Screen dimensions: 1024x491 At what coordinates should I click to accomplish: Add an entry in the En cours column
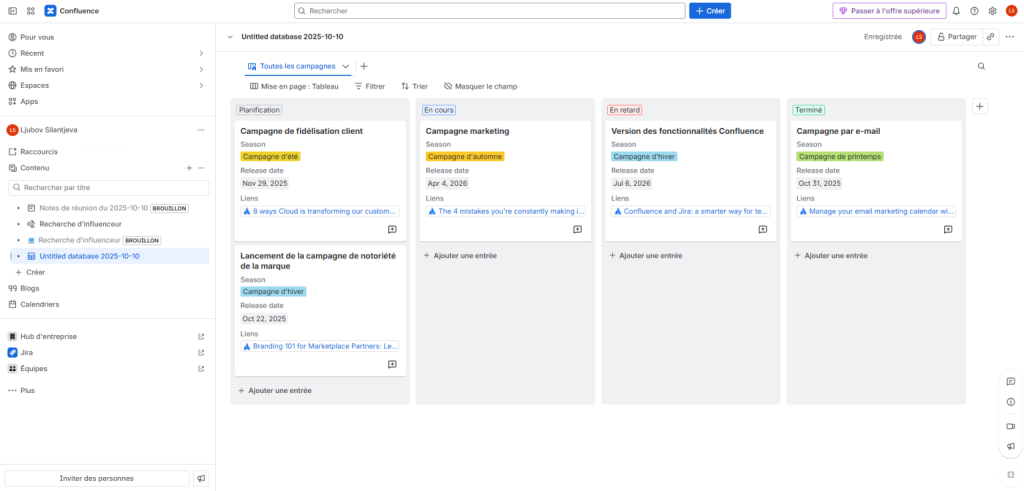460,255
